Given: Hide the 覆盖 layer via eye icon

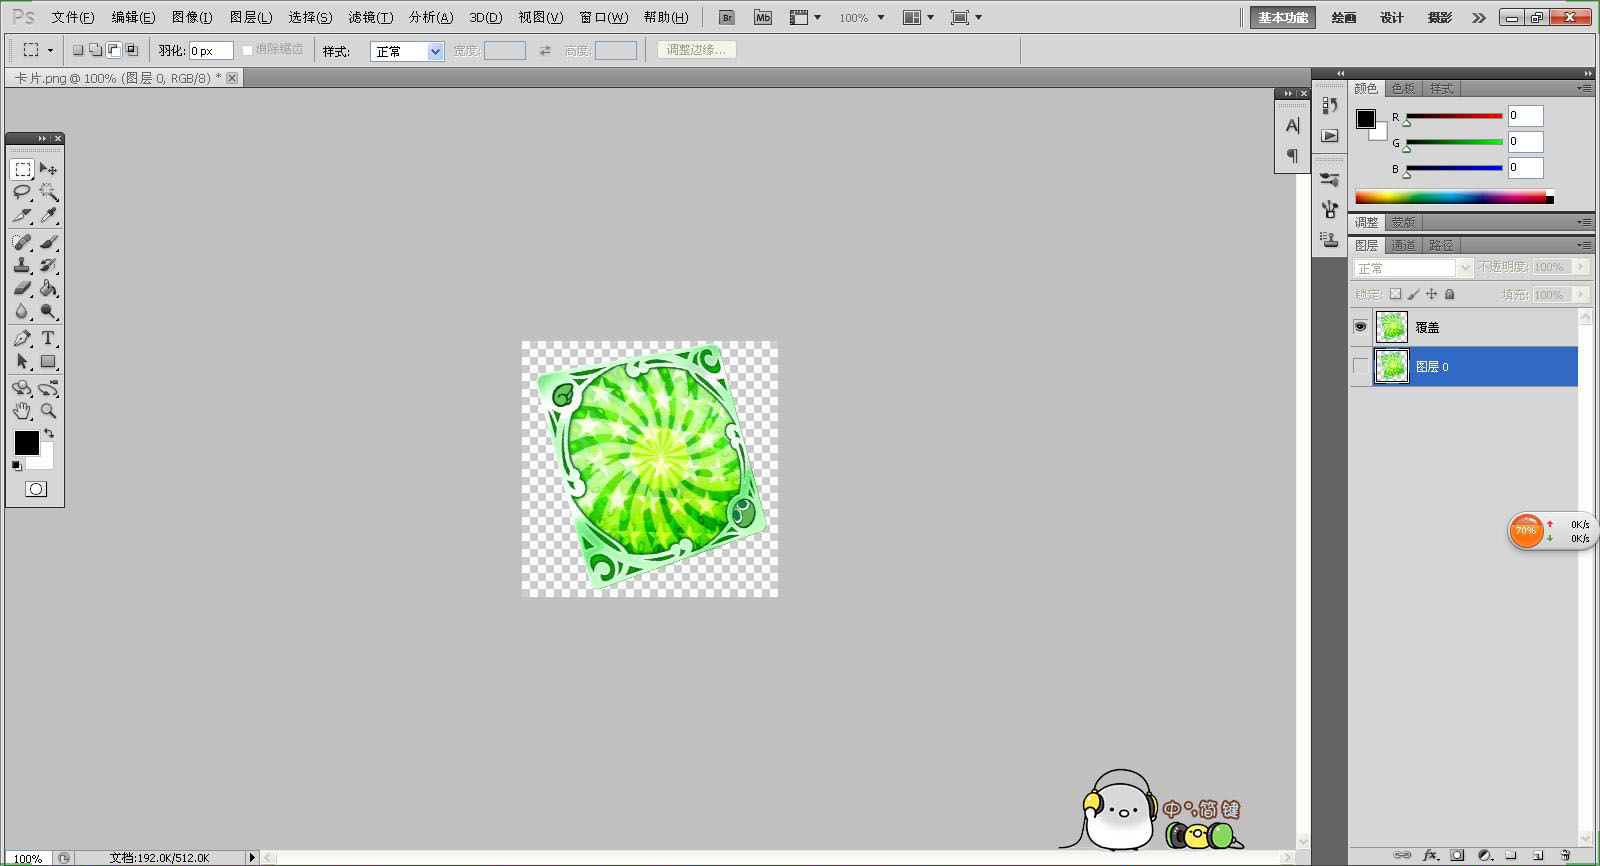Looking at the screenshot, I should tap(1360, 327).
